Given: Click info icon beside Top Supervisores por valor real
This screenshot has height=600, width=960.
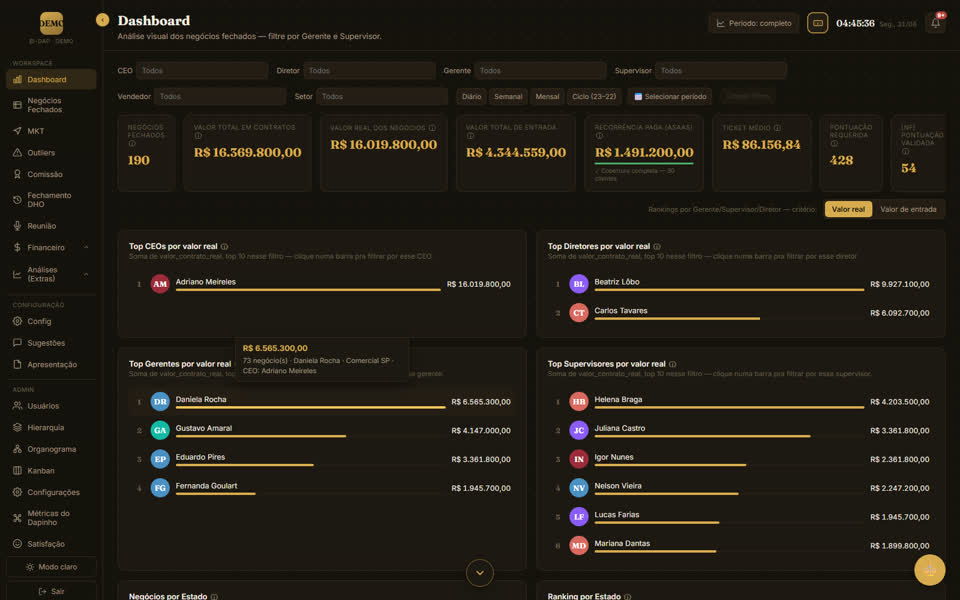Looking at the screenshot, I should [x=672, y=364].
